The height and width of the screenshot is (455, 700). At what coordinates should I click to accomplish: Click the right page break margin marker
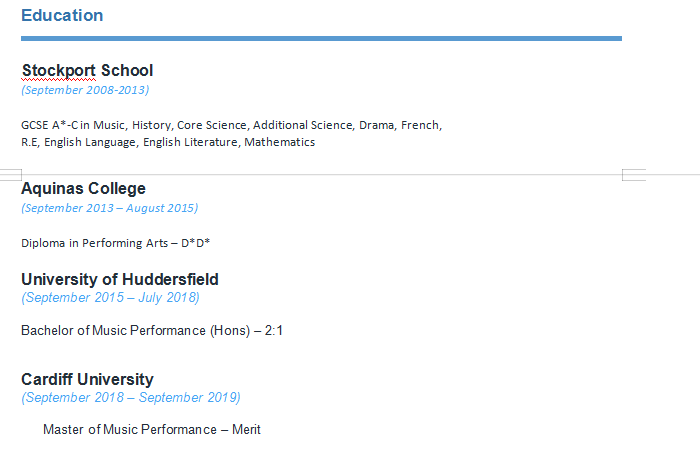click(634, 175)
